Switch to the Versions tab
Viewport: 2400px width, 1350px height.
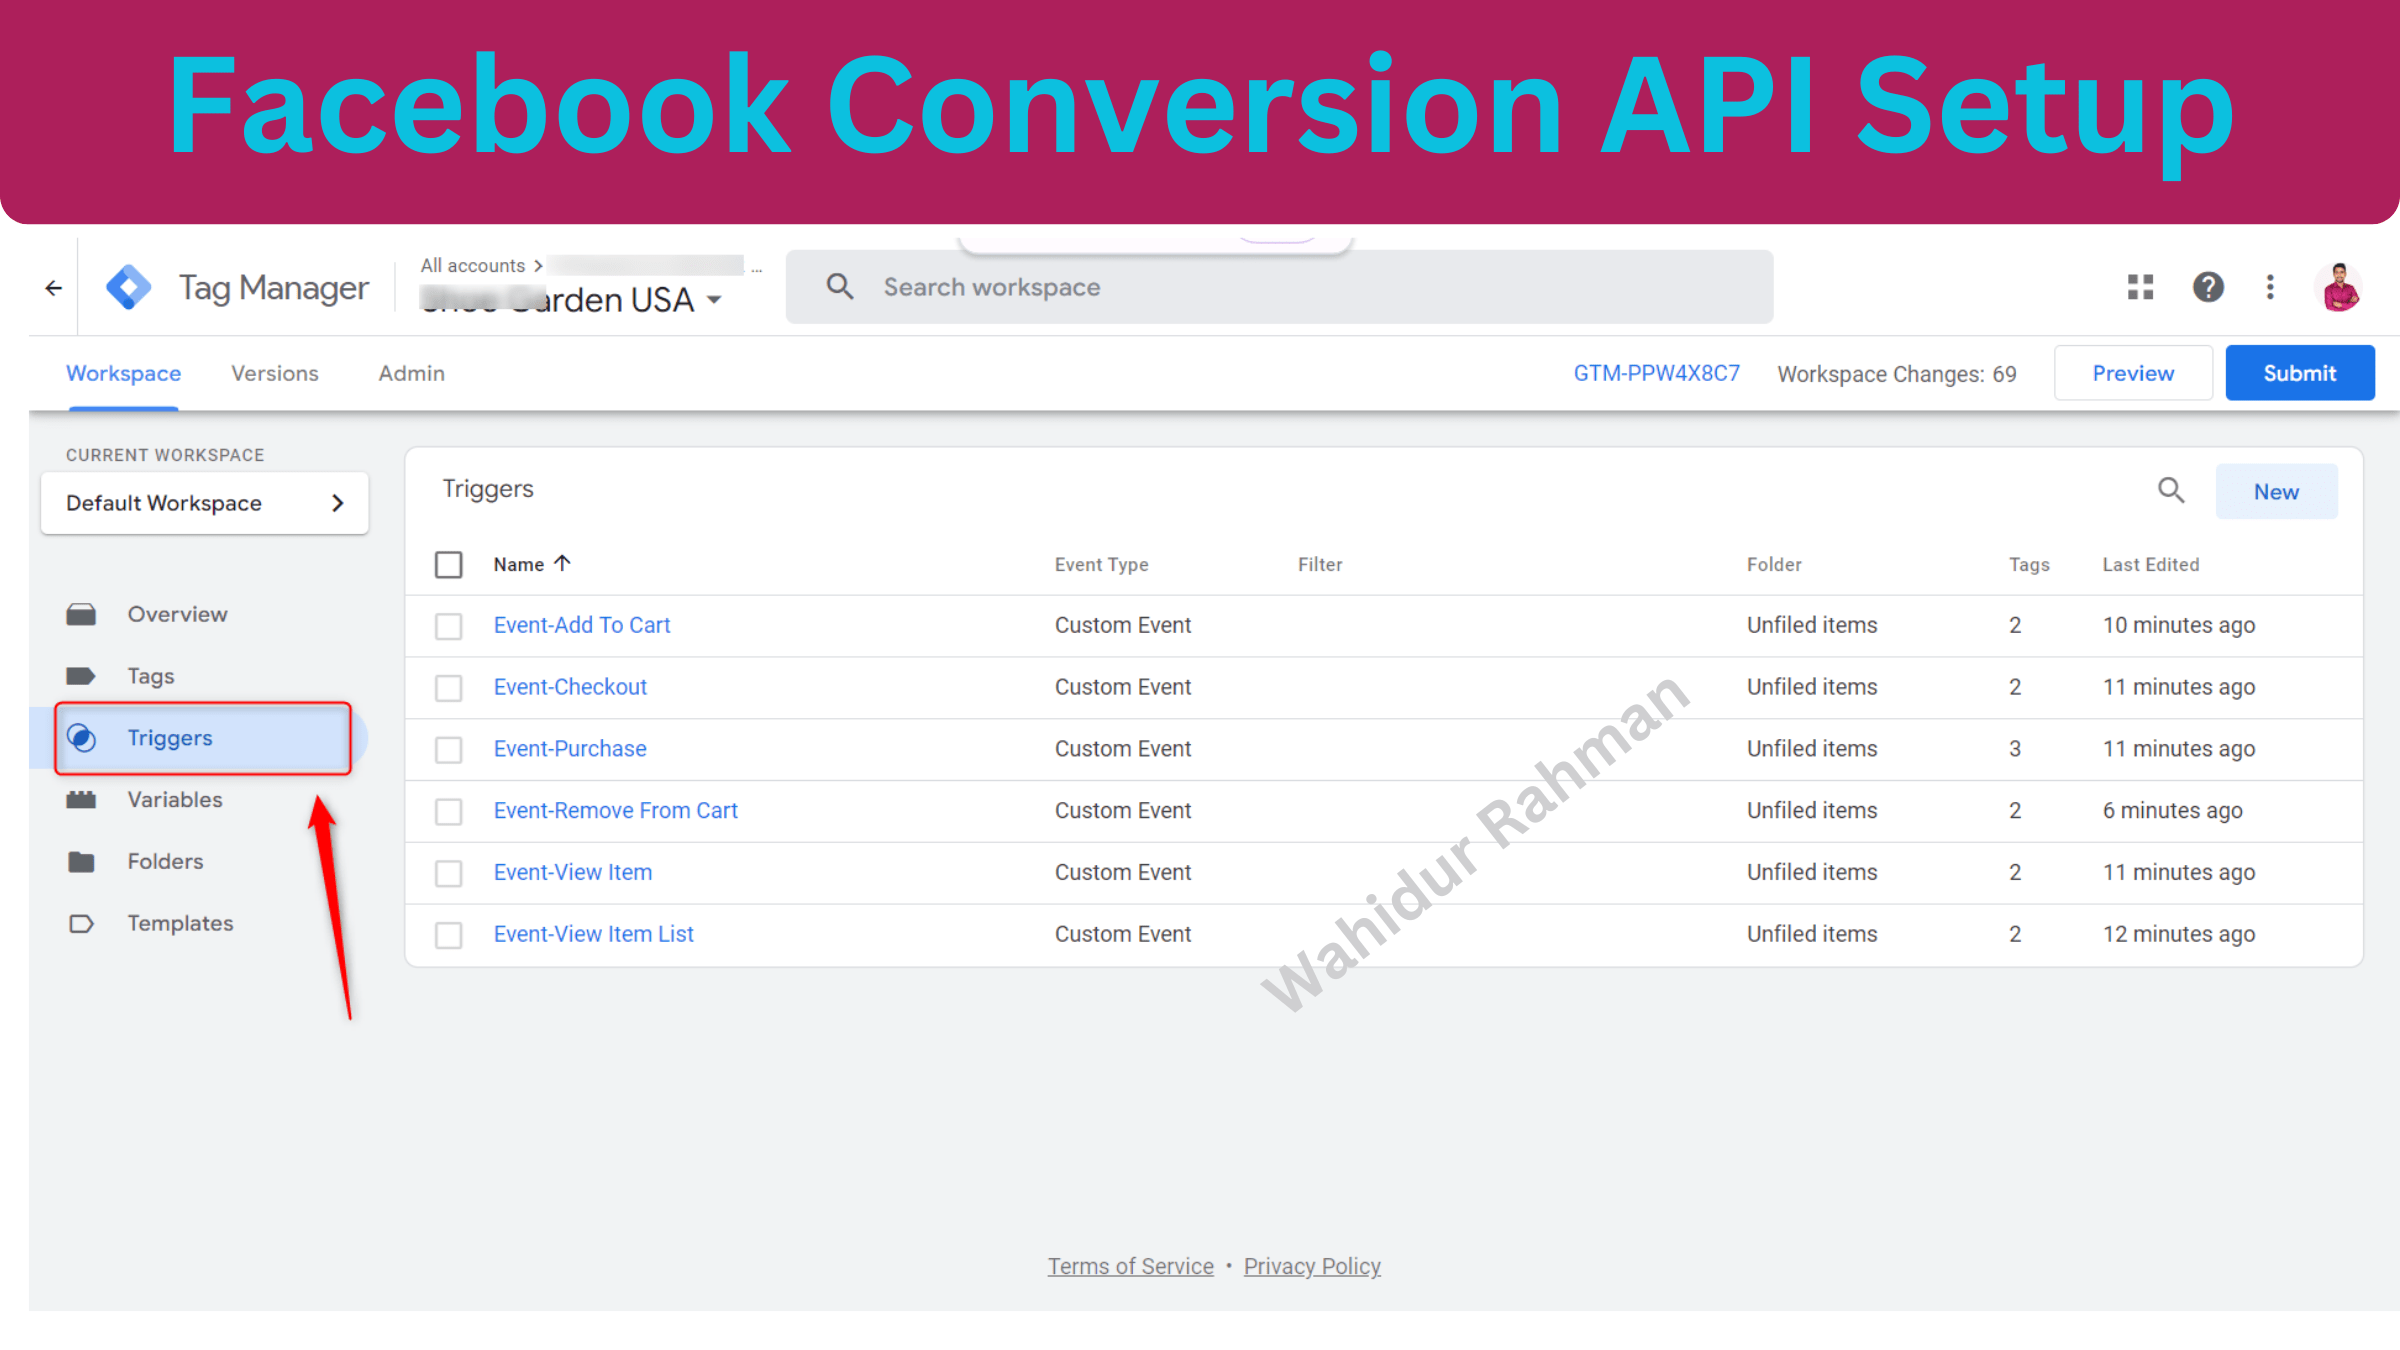pyautogui.click(x=275, y=373)
